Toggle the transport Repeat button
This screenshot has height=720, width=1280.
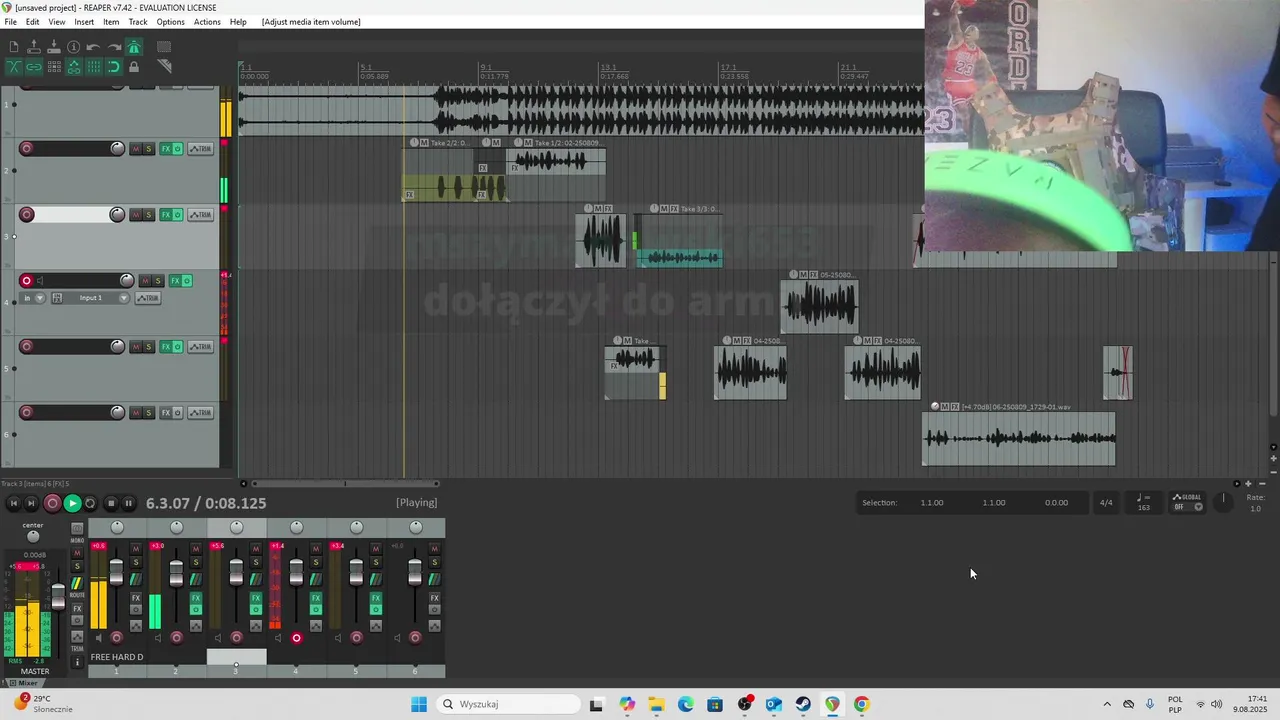point(90,504)
